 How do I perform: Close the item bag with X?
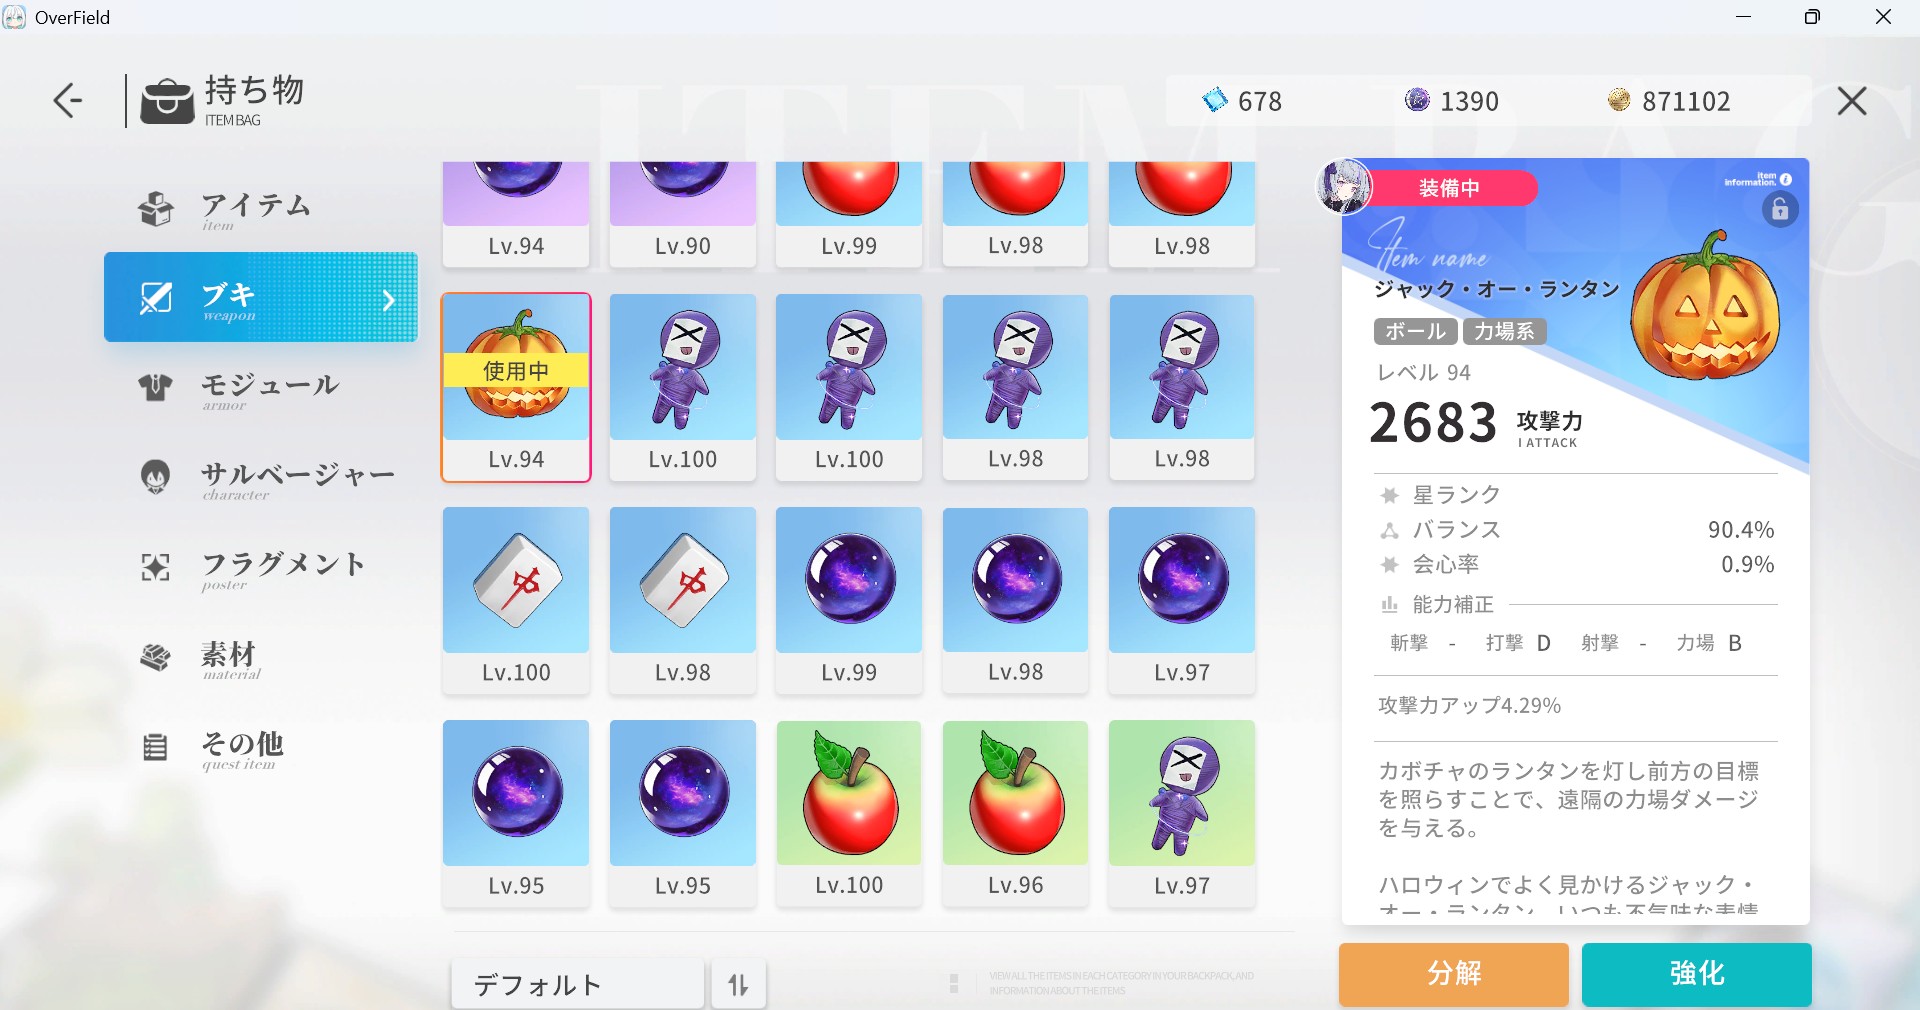pos(1852,100)
